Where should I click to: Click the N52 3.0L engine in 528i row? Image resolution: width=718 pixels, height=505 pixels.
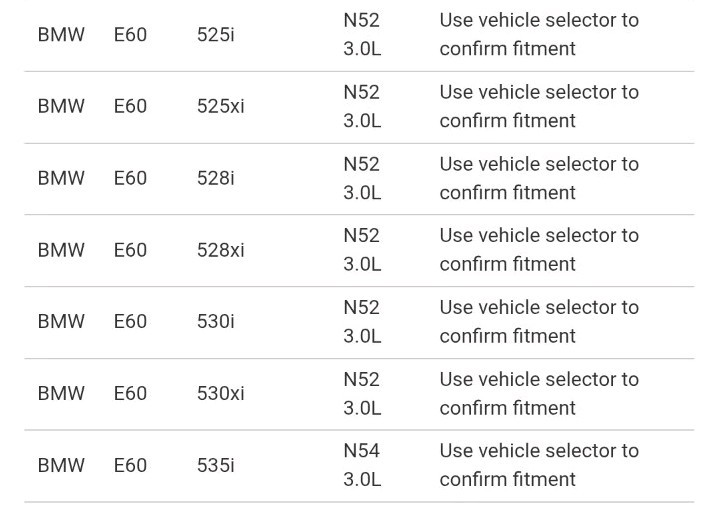click(x=362, y=178)
